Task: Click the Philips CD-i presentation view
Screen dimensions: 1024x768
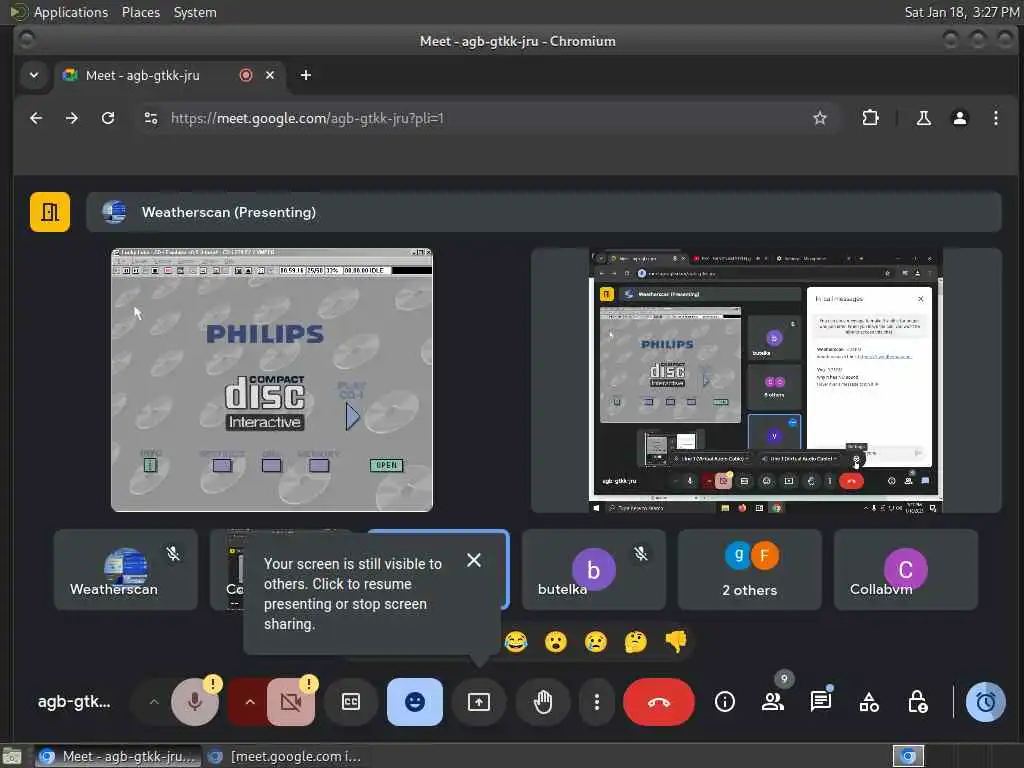Action: [272, 380]
